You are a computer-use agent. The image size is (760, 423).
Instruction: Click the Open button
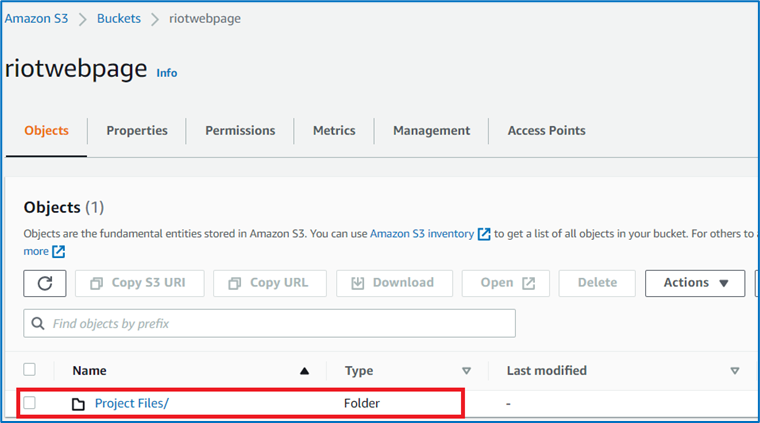click(x=506, y=283)
